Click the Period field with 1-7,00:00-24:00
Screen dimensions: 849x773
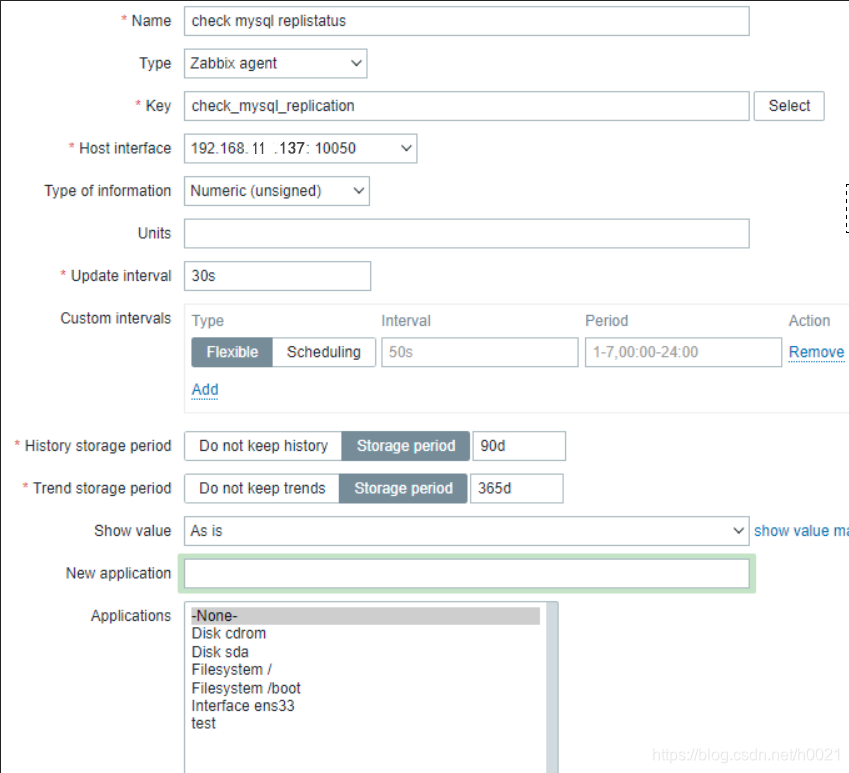click(x=683, y=352)
